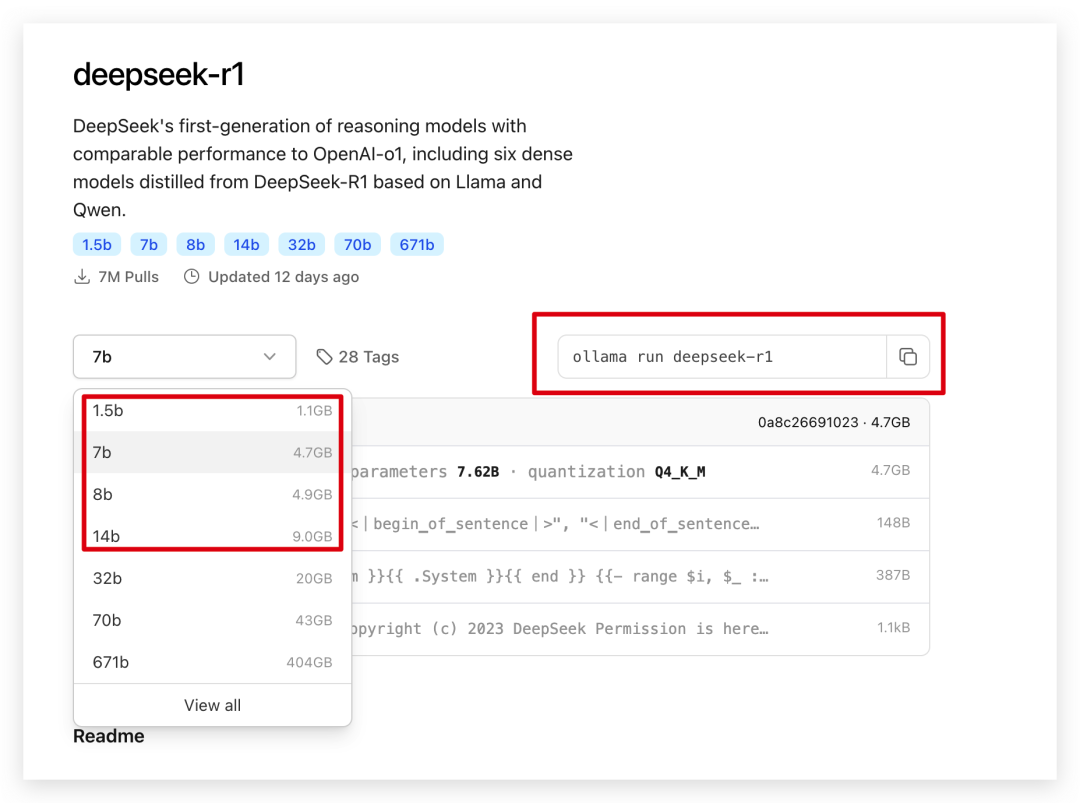Select the 70b size badge
The height and width of the screenshot is (803, 1080).
[x=357, y=244]
